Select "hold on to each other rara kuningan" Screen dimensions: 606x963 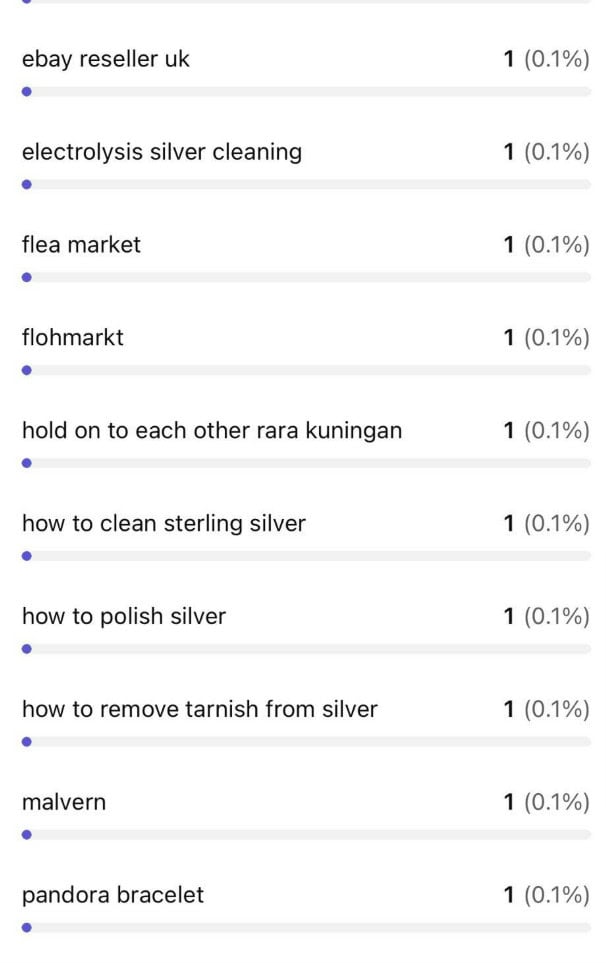coord(212,431)
